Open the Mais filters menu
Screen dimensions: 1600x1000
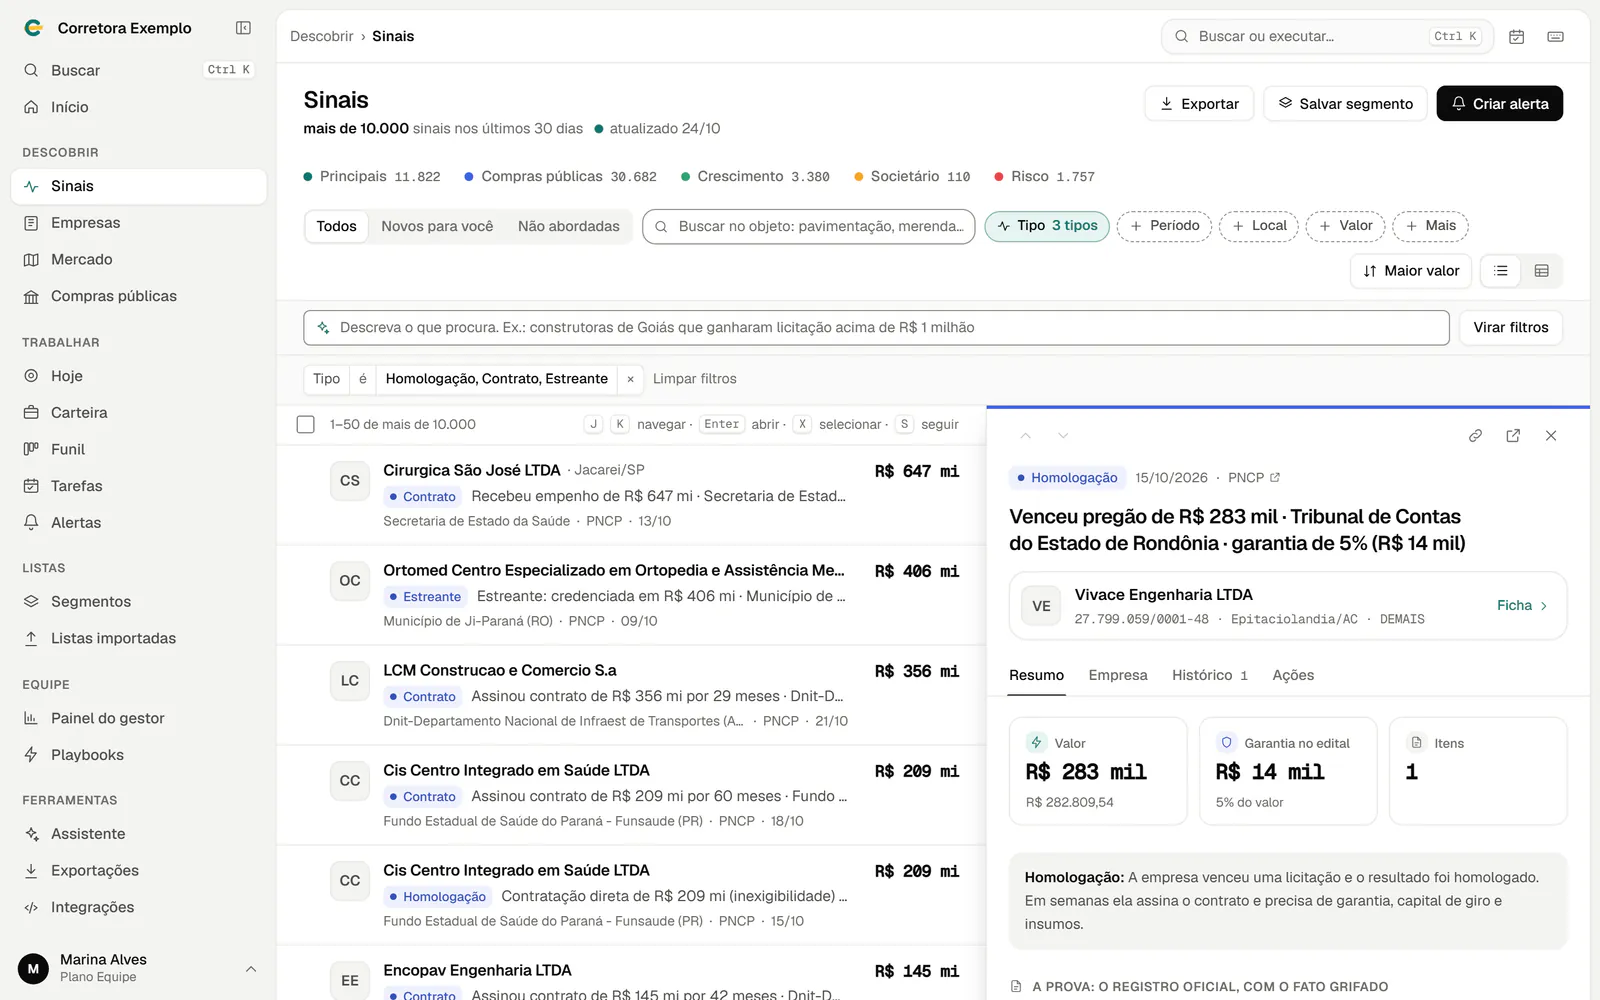1430,226
